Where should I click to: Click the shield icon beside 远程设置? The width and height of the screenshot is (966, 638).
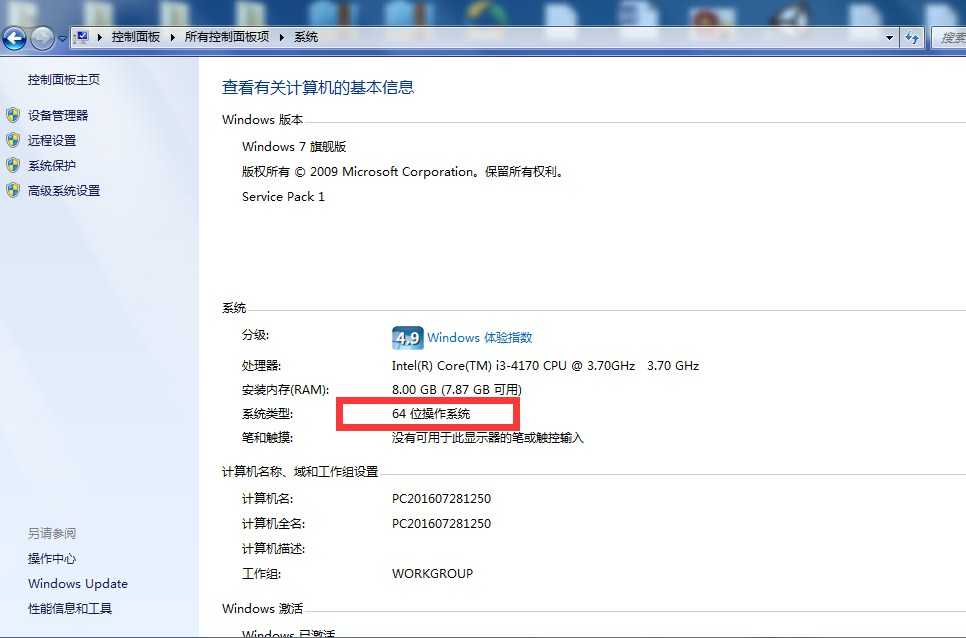point(13,140)
